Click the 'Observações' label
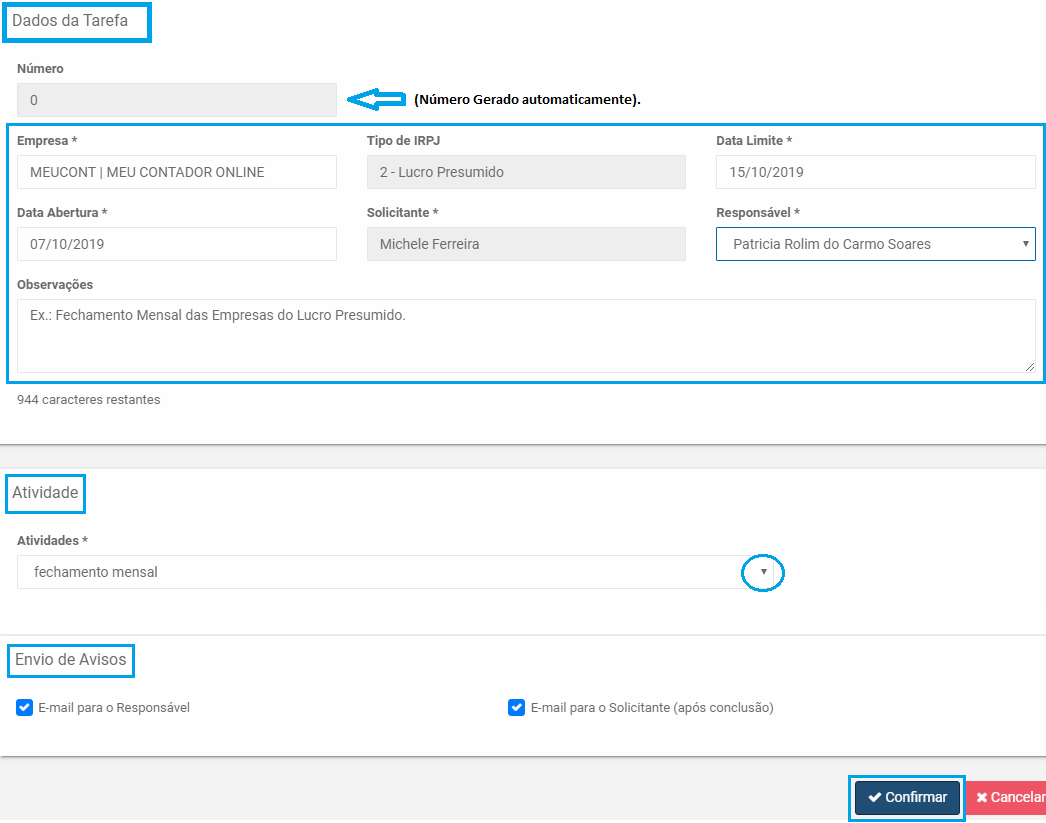Image resolution: width=1046 pixels, height=823 pixels. click(x=55, y=285)
